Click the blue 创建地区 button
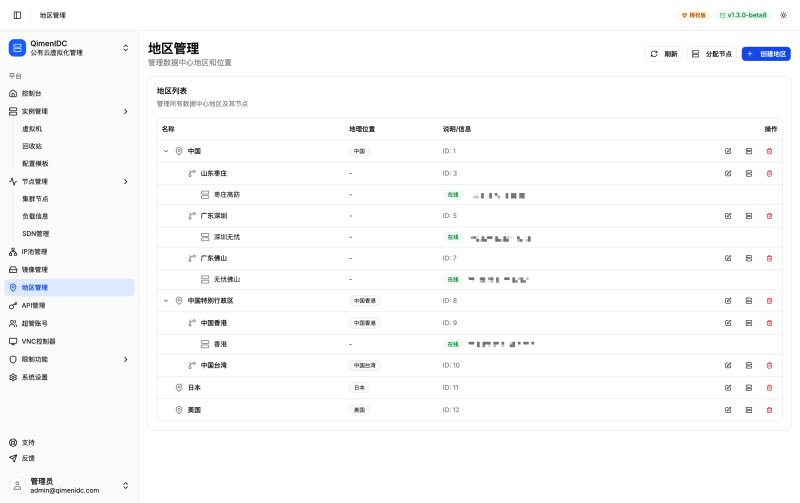 766,54
